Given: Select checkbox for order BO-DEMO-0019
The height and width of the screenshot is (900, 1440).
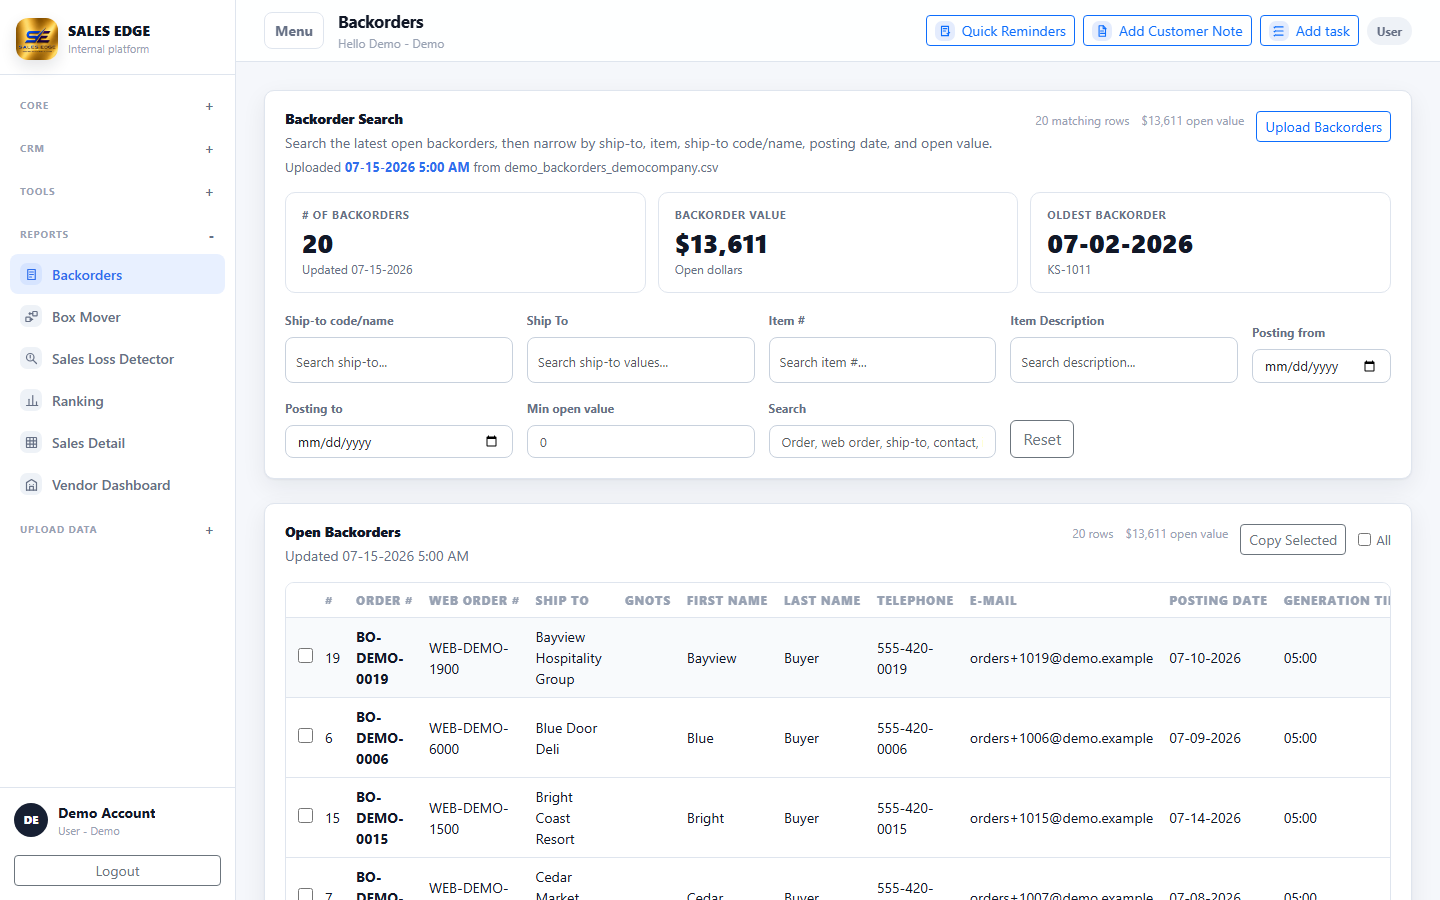Looking at the screenshot, I should click(x=306, y=656).
